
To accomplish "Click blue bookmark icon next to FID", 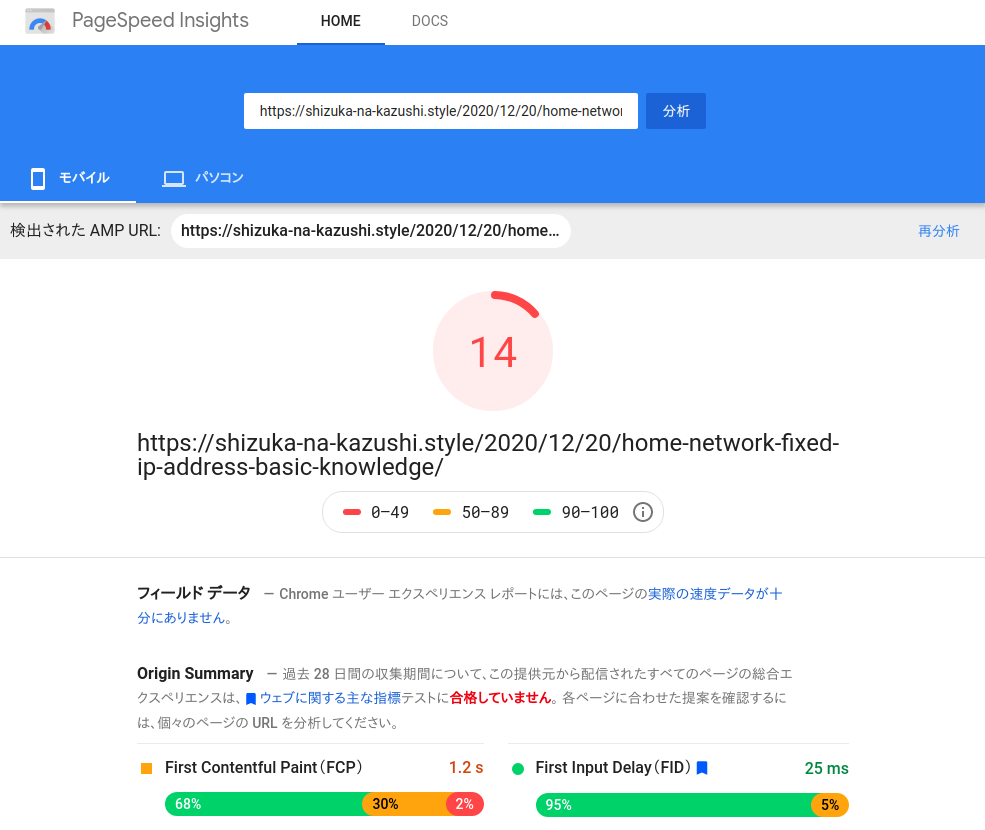I will (702, 768).
